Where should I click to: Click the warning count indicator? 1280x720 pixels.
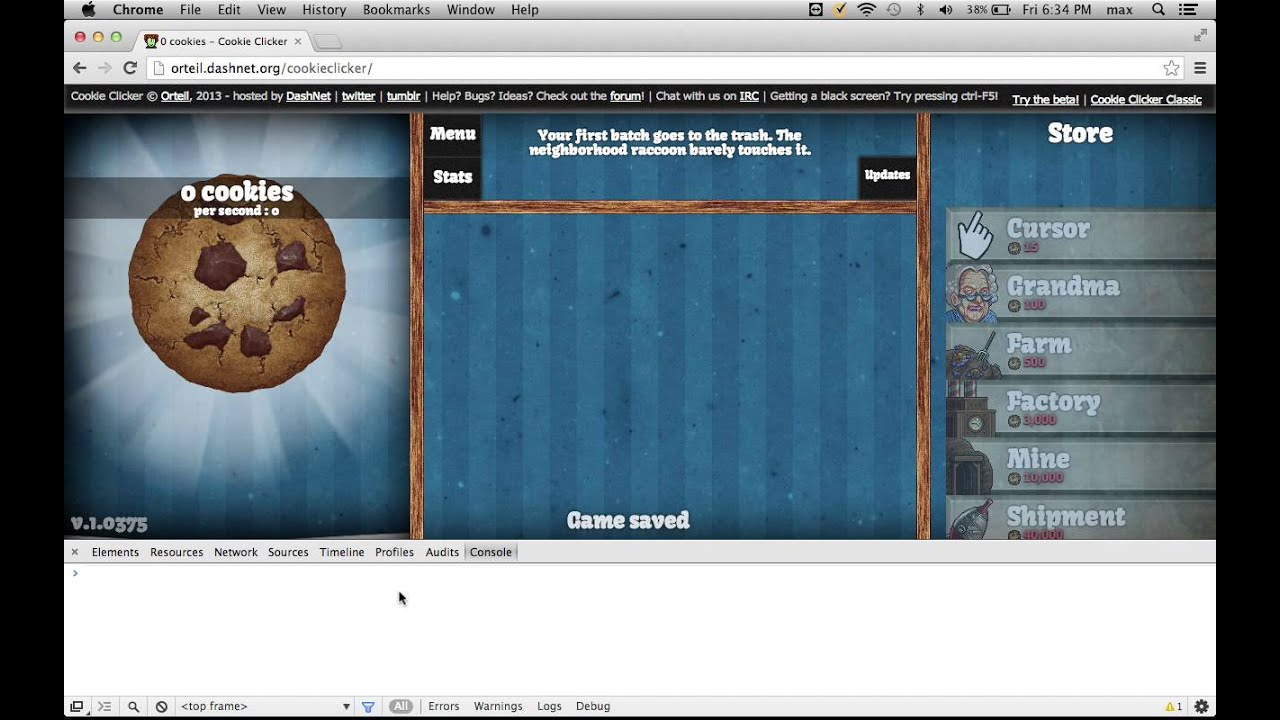pyautogui.click(x=1174, y=706)
